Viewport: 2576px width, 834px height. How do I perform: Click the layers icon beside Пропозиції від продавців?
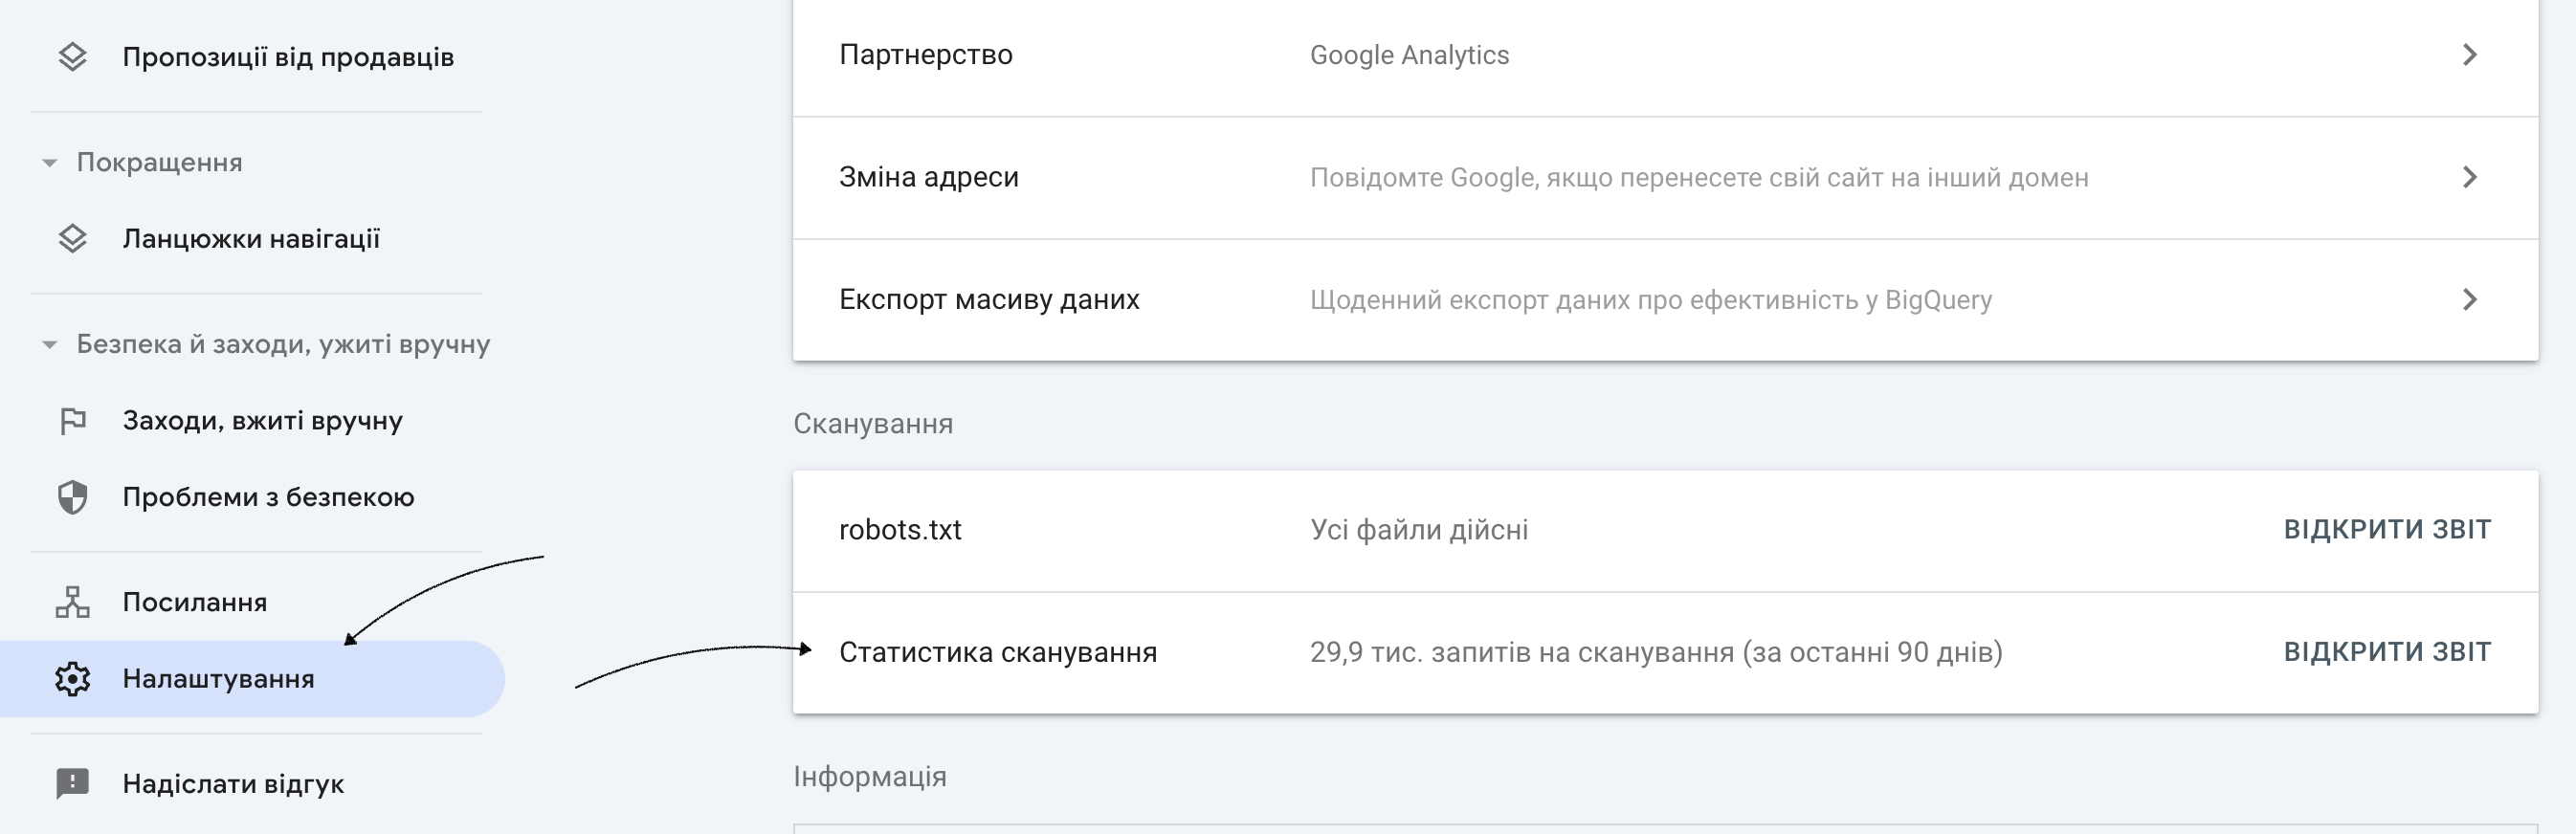pyautogui.click(x=72, y=57)
